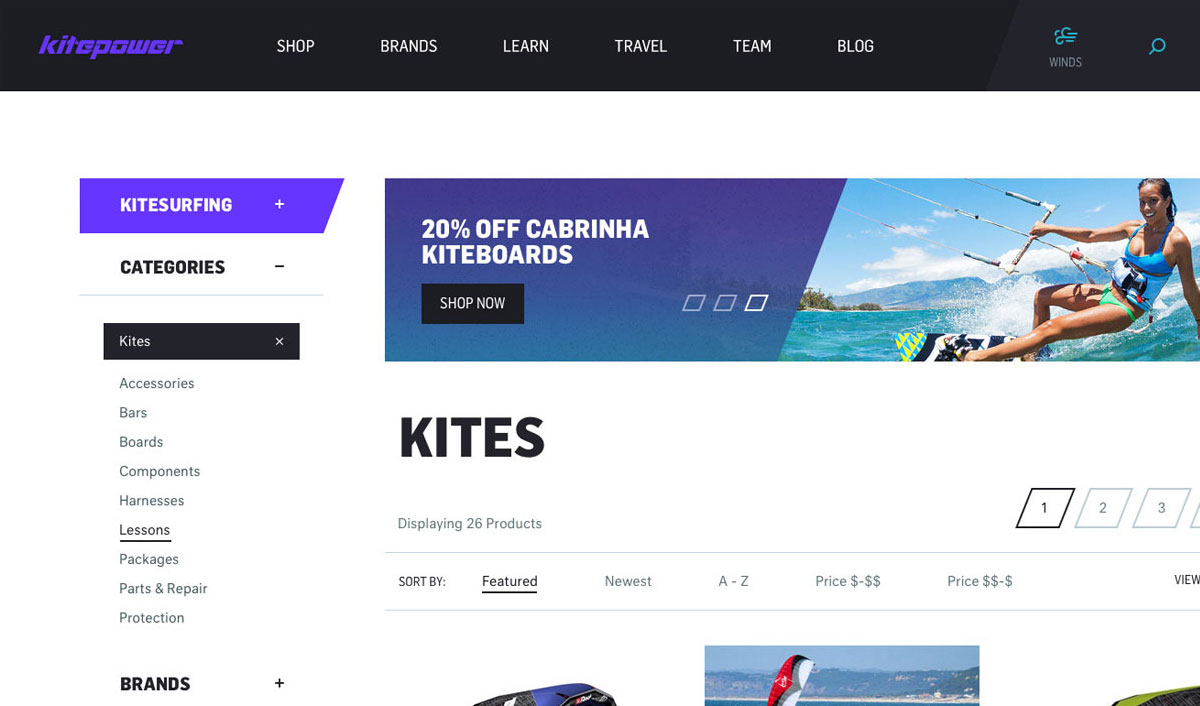This screenshot has width=1200, height=706.
Task: Select the second banner slide indicator
Action: click(725, 302)
